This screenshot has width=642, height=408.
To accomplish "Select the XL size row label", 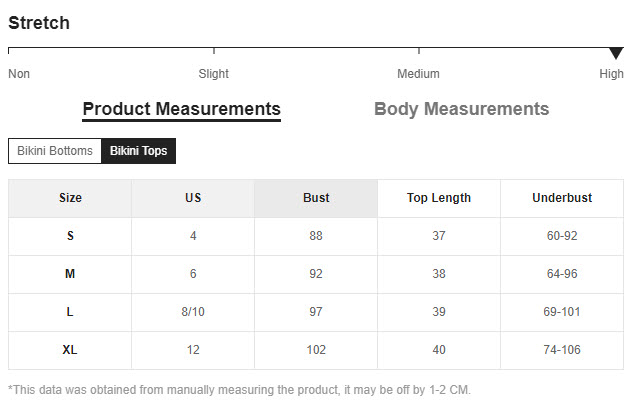I will 70,350.
